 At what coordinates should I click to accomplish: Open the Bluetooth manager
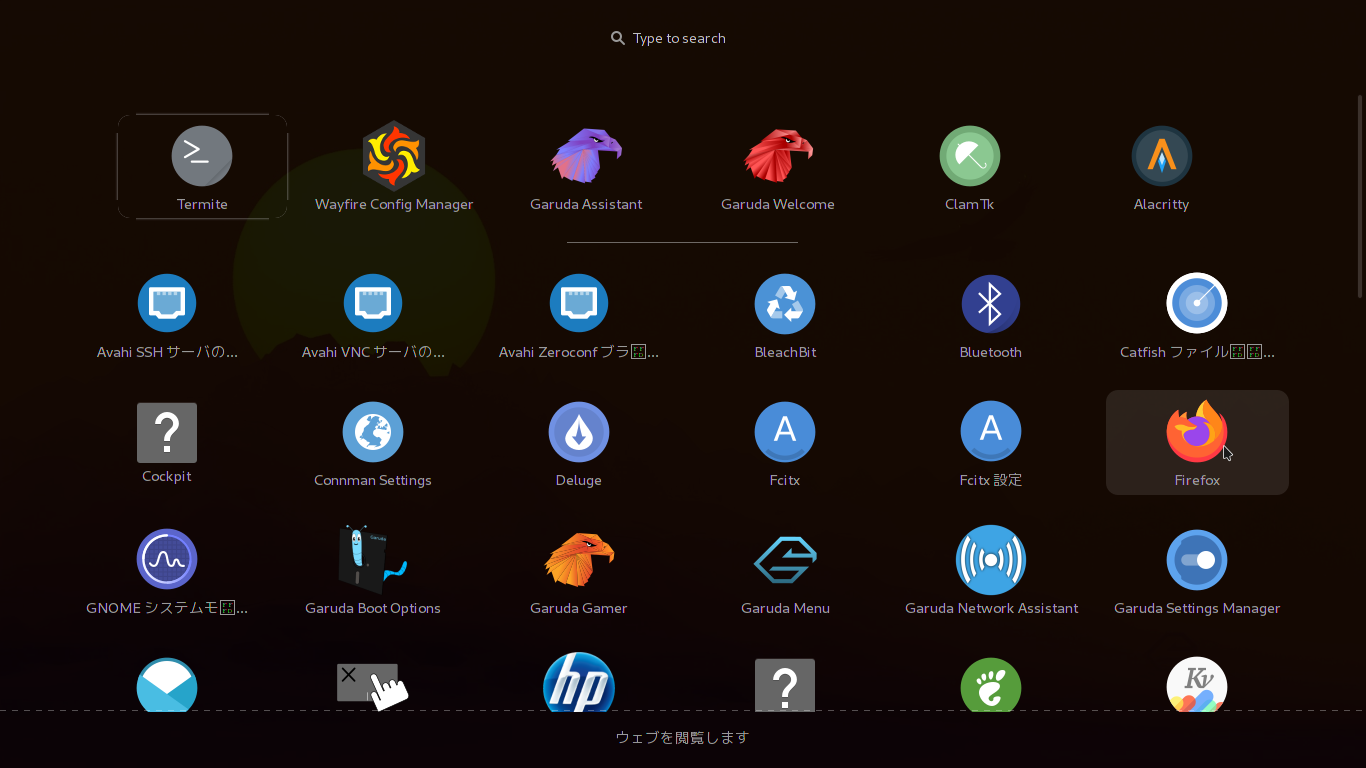(991, 314)
